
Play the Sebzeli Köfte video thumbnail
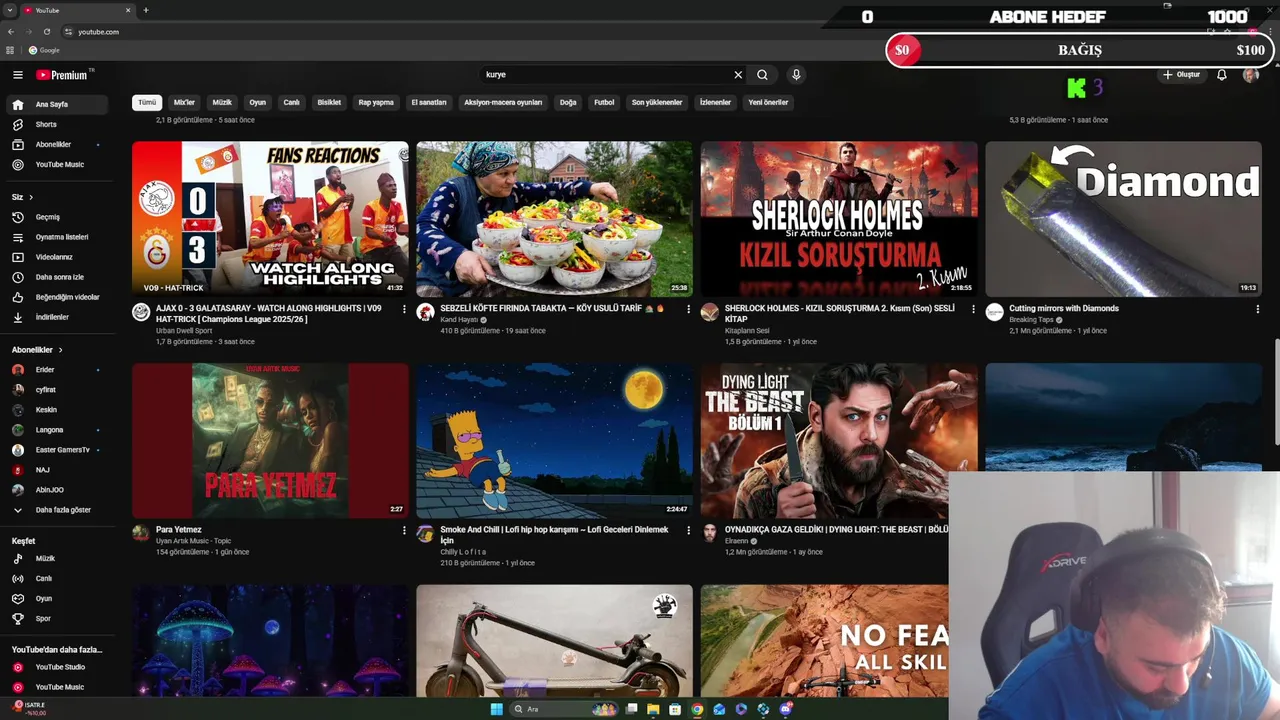554,219
